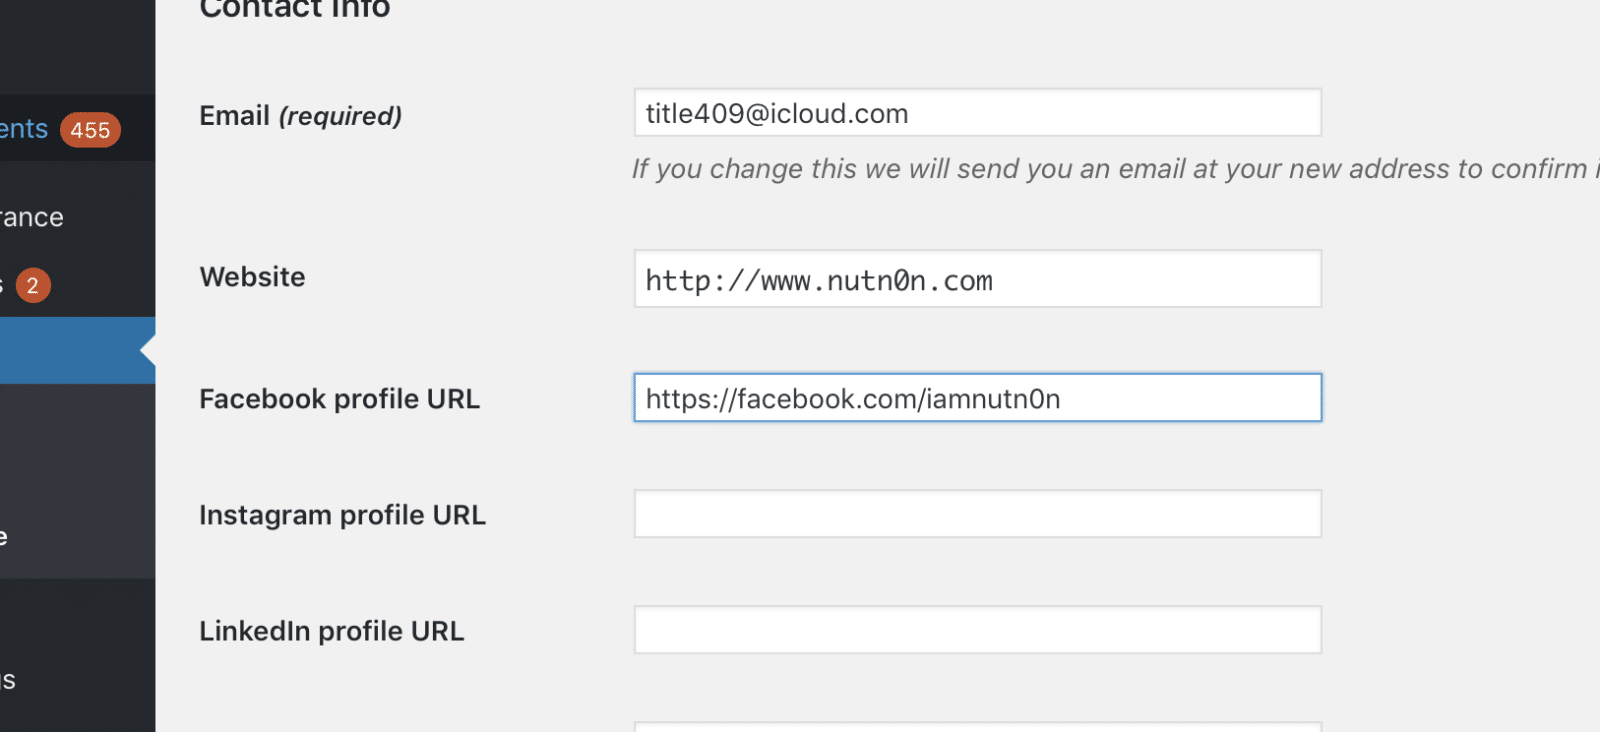Click the 455 pending comments badge
This screenshot has width=1600, height=732.
tap(90, 130)
